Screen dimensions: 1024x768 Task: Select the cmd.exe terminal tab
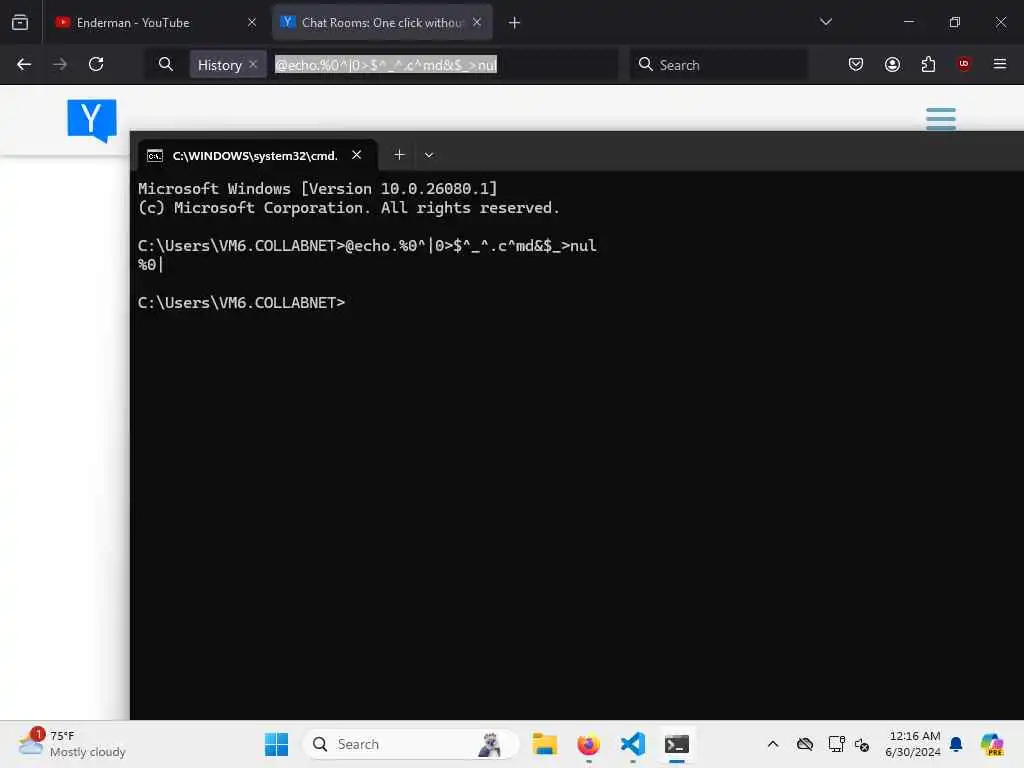[255, 155]
